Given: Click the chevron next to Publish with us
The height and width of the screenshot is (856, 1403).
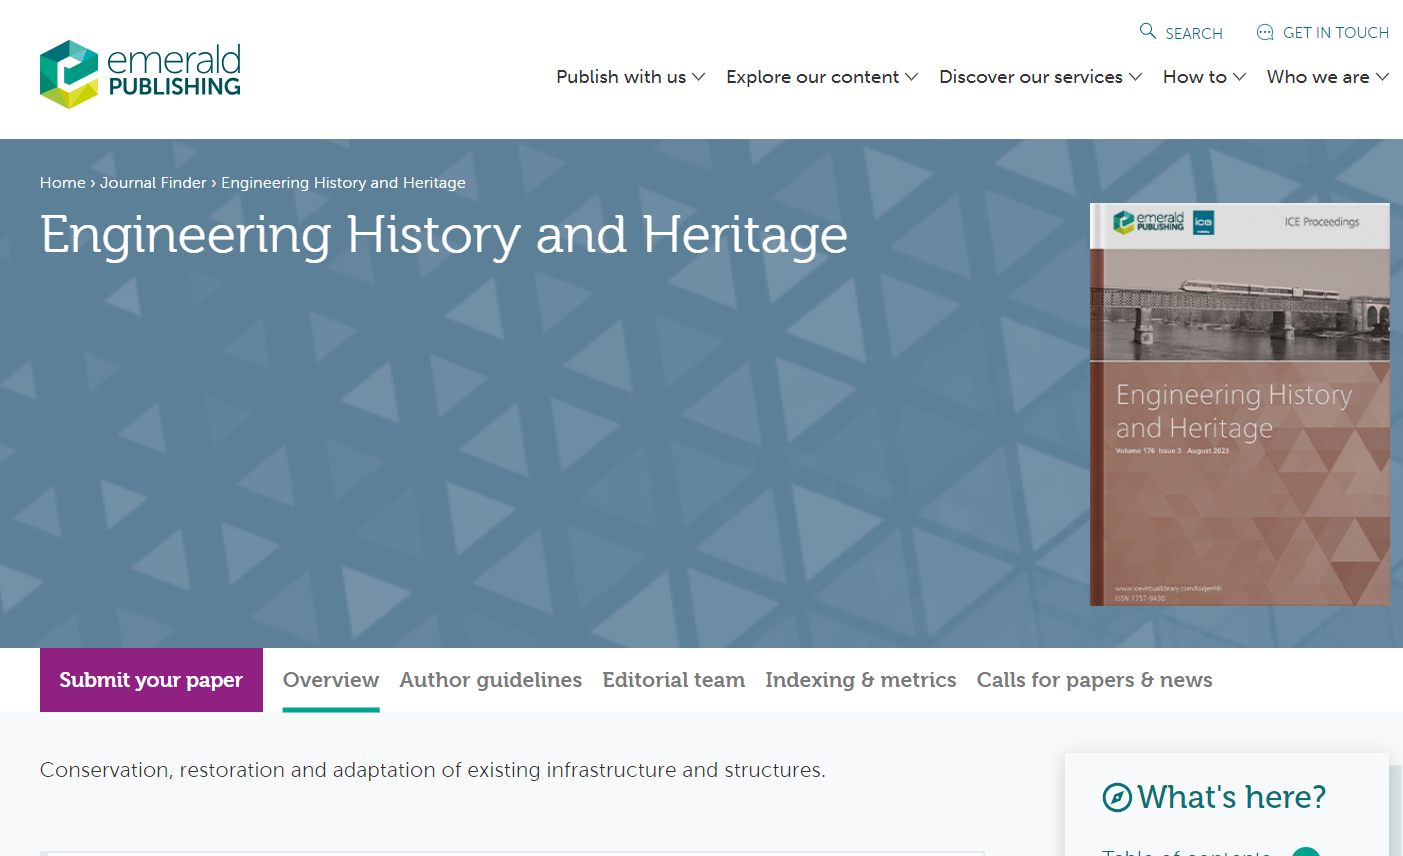Looking at the screenshot, I should (x=700, y=77).
